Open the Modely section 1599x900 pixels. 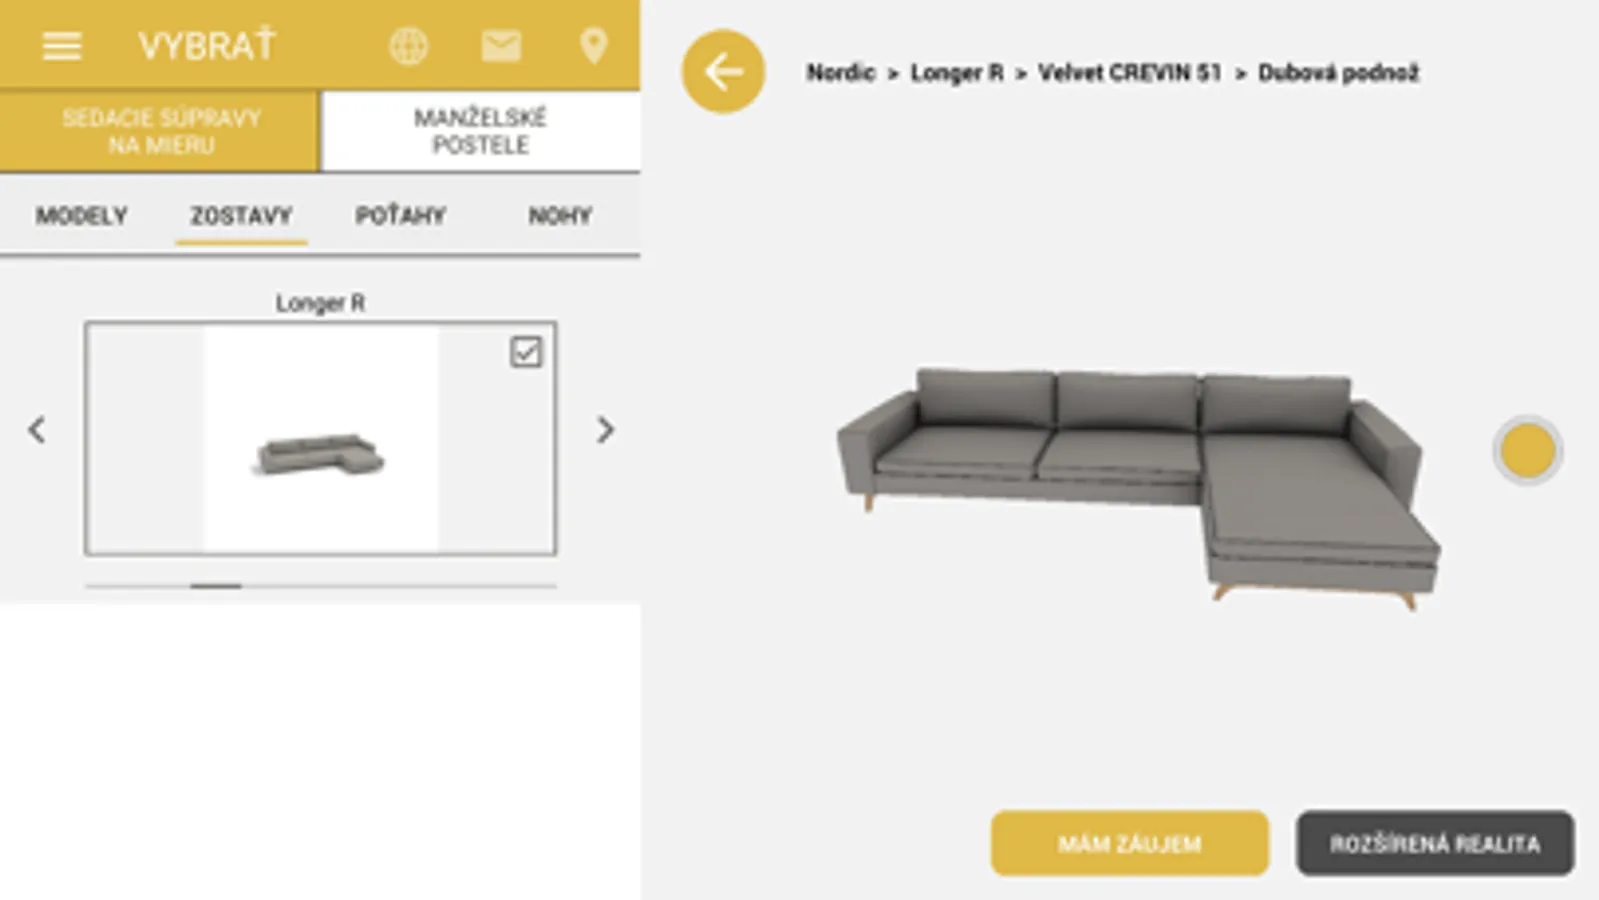coord(81,216)
